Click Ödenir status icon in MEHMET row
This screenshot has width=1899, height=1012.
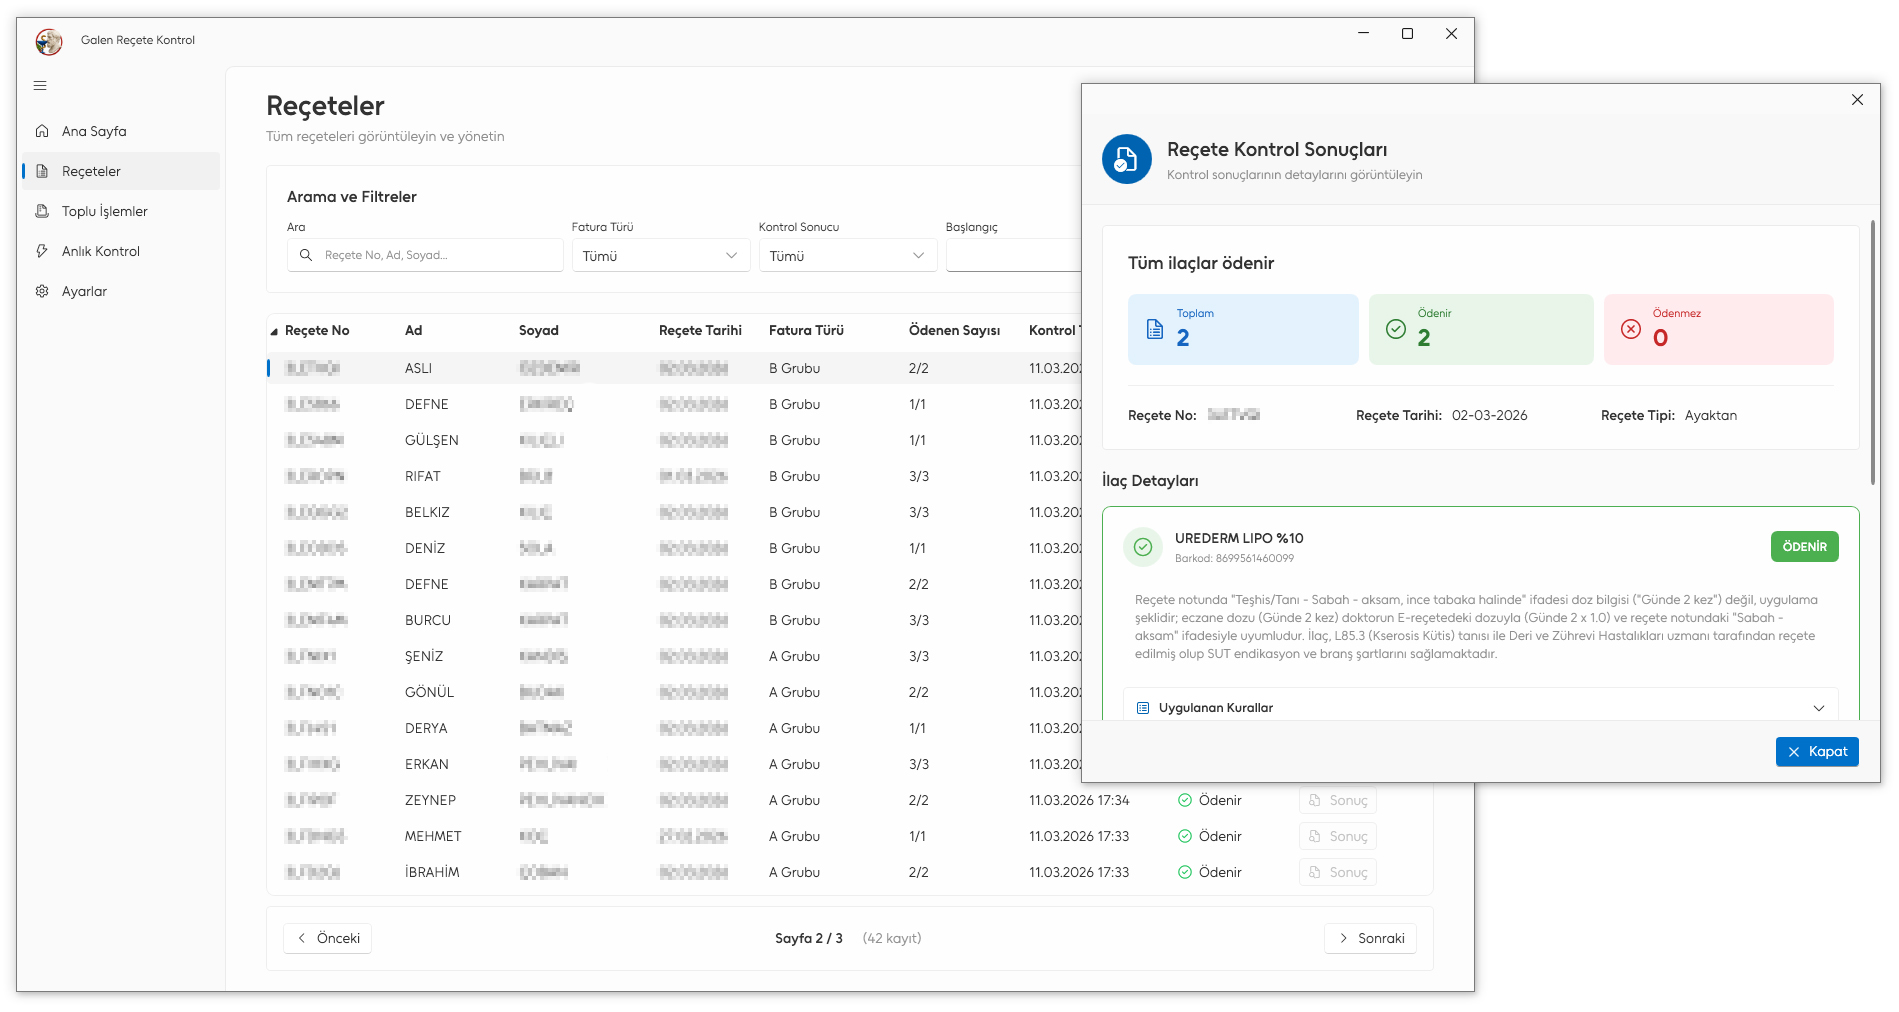1185,836
